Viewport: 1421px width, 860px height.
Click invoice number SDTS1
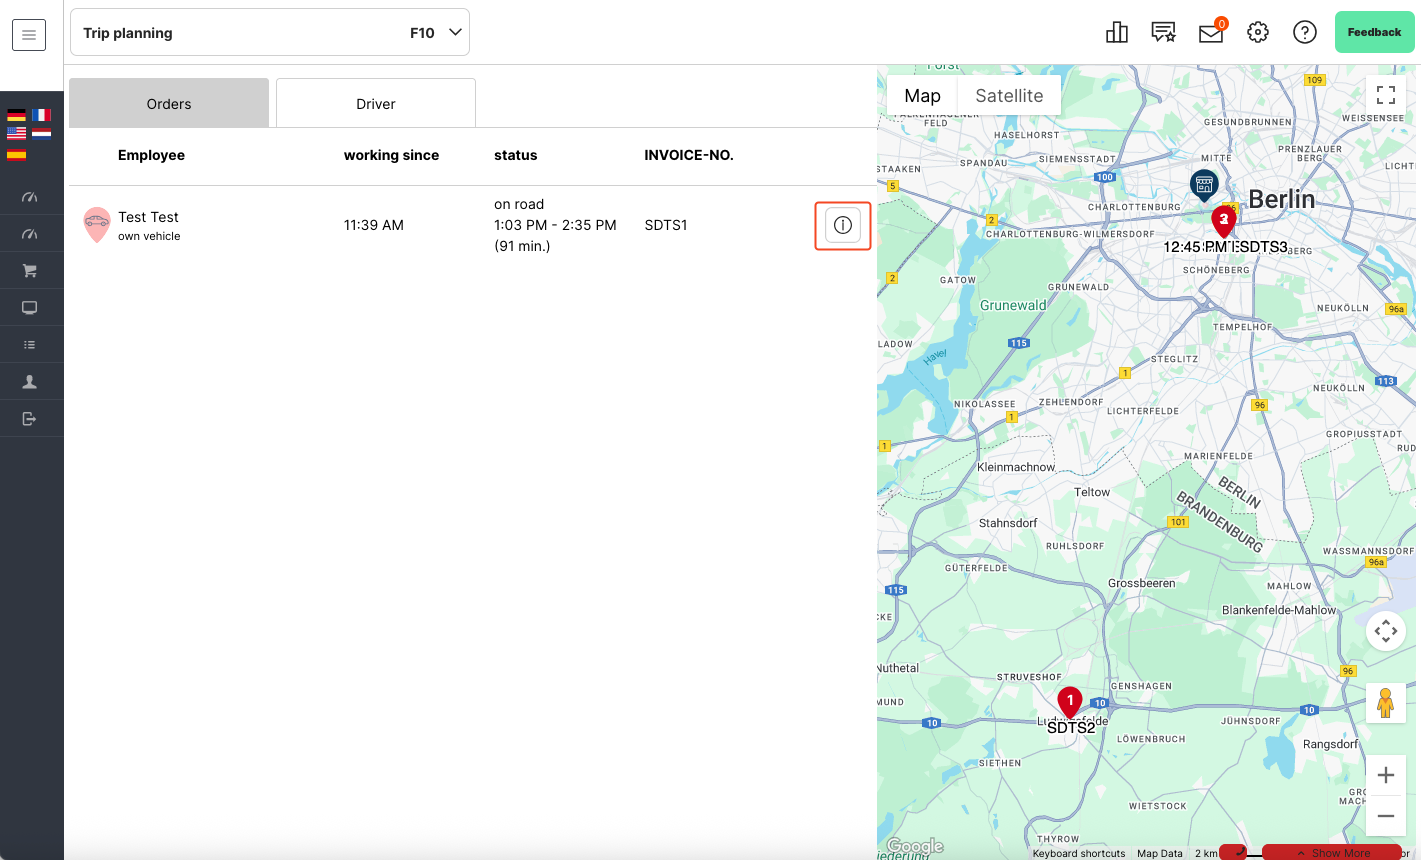666,225
